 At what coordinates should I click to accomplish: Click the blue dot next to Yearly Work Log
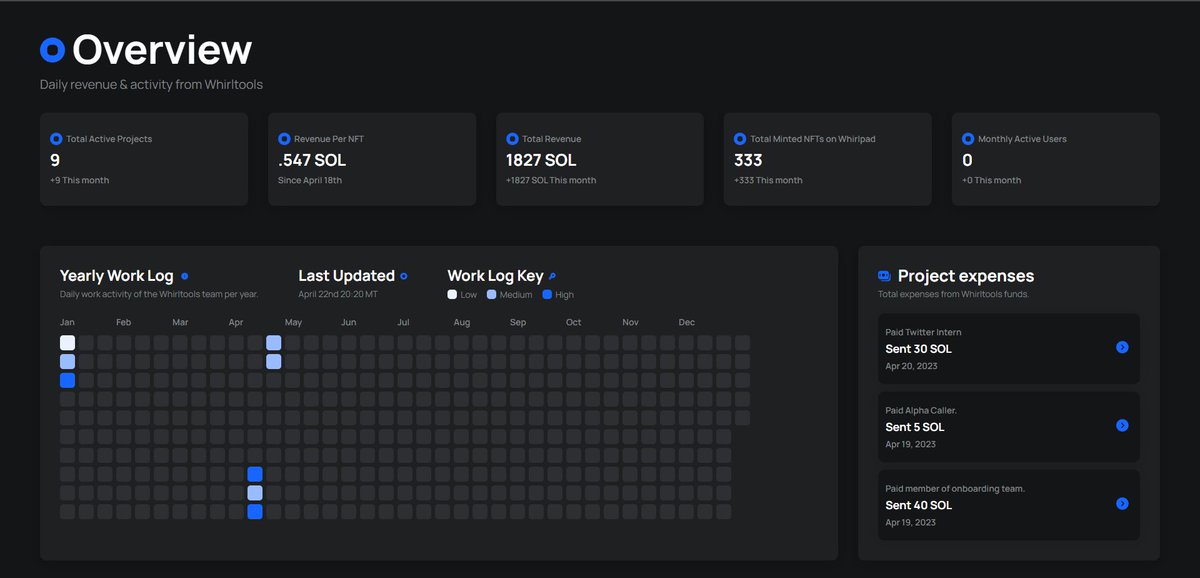point(184,276)
